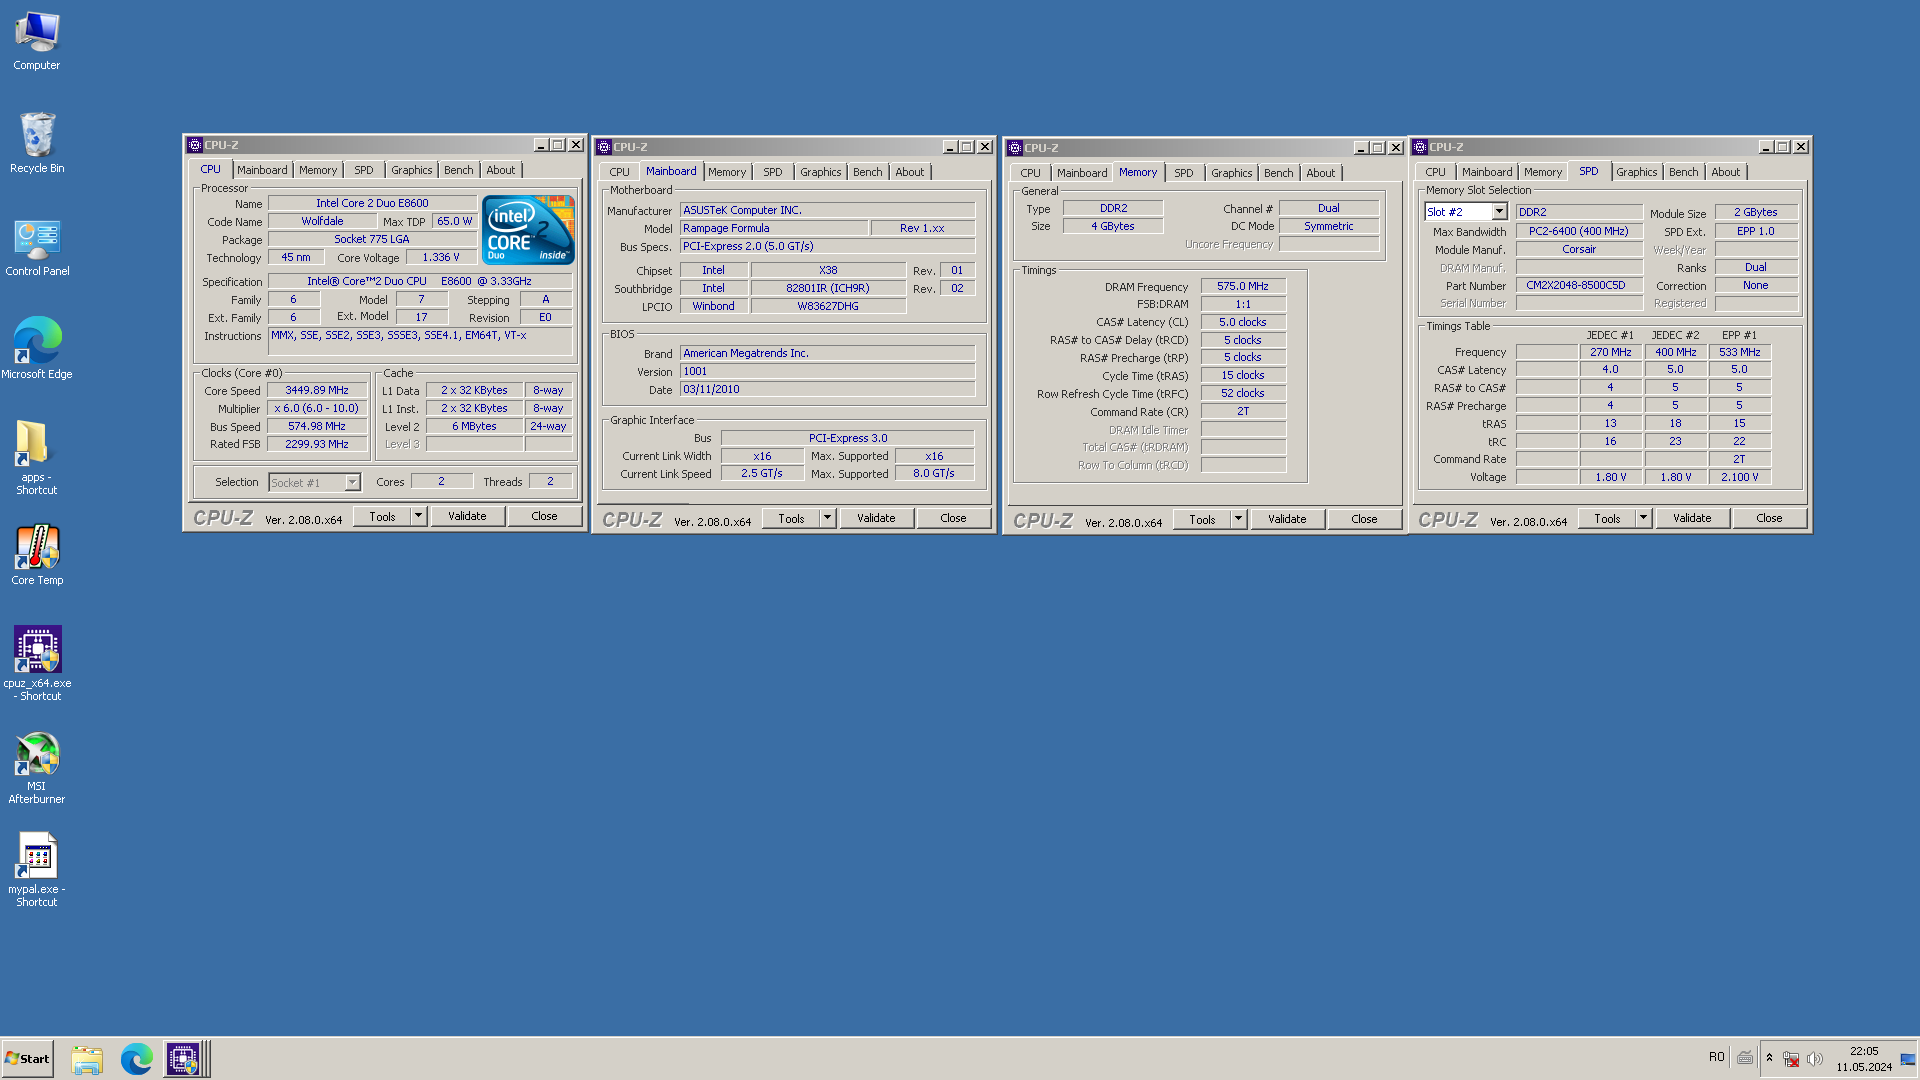The height and width of the screenshot is (1080, 1920).
Task: Click Tools button in first CPU-Z window
Action: tap(382, 516)
